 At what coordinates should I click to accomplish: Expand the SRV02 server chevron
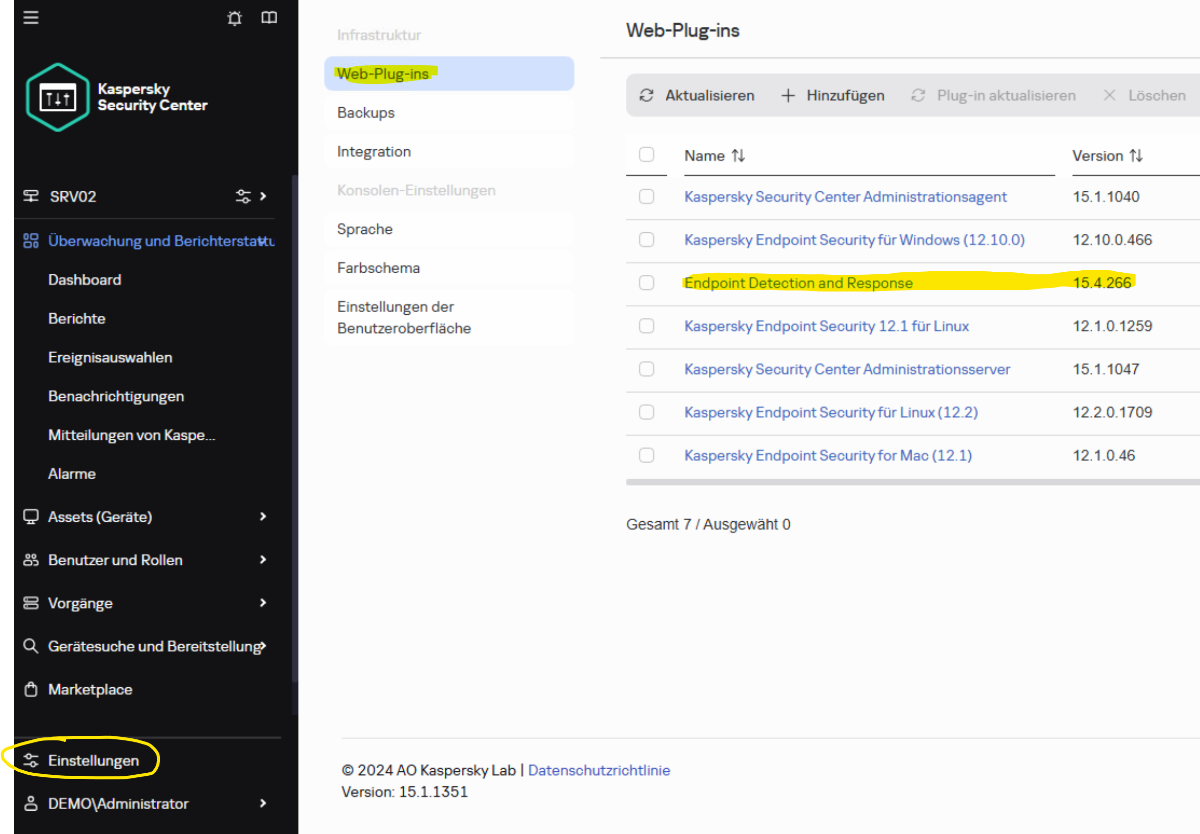click(x=263, y=197)
